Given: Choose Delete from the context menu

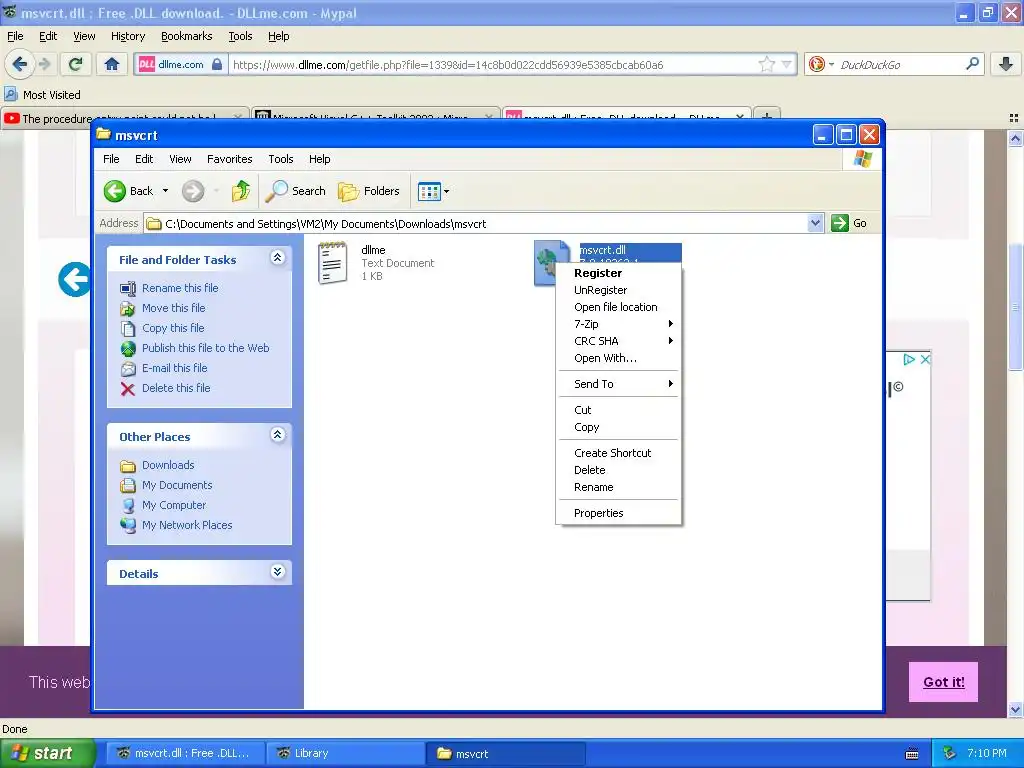Looking at the screenshot, I should pyautogui.click(x=618, y=470).
